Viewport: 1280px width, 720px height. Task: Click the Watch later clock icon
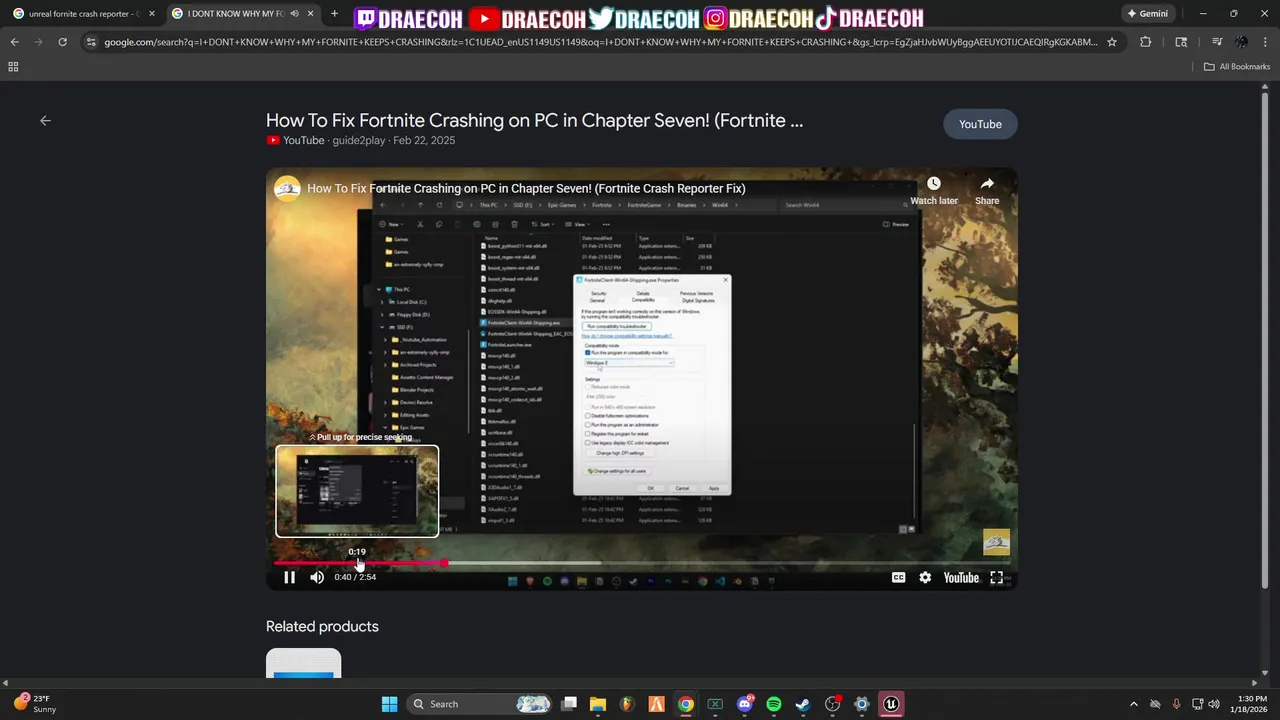point(934,184)
